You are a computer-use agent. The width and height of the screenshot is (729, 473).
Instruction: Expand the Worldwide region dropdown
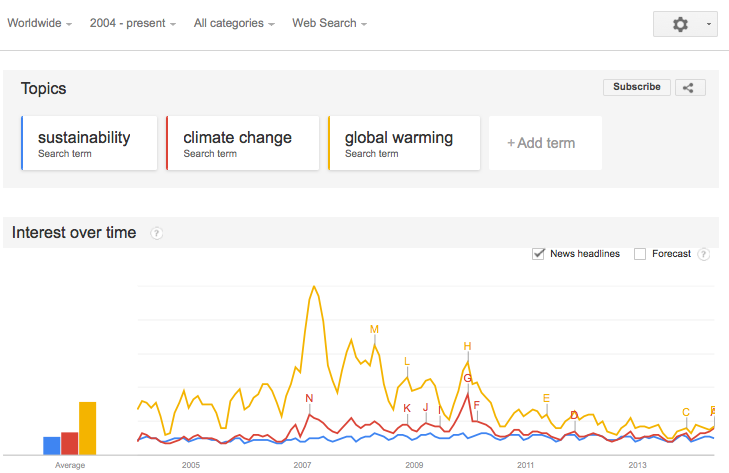[x=40, y=23]
